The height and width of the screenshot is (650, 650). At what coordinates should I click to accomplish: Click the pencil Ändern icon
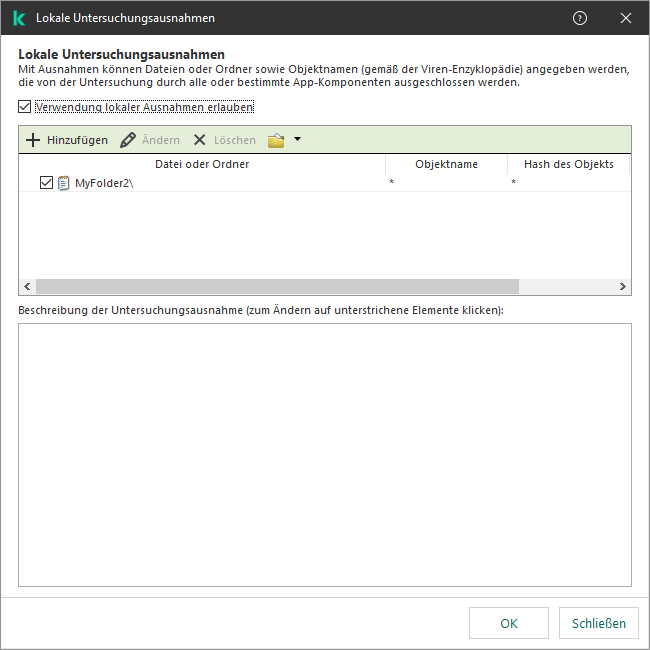coord(128,141)
